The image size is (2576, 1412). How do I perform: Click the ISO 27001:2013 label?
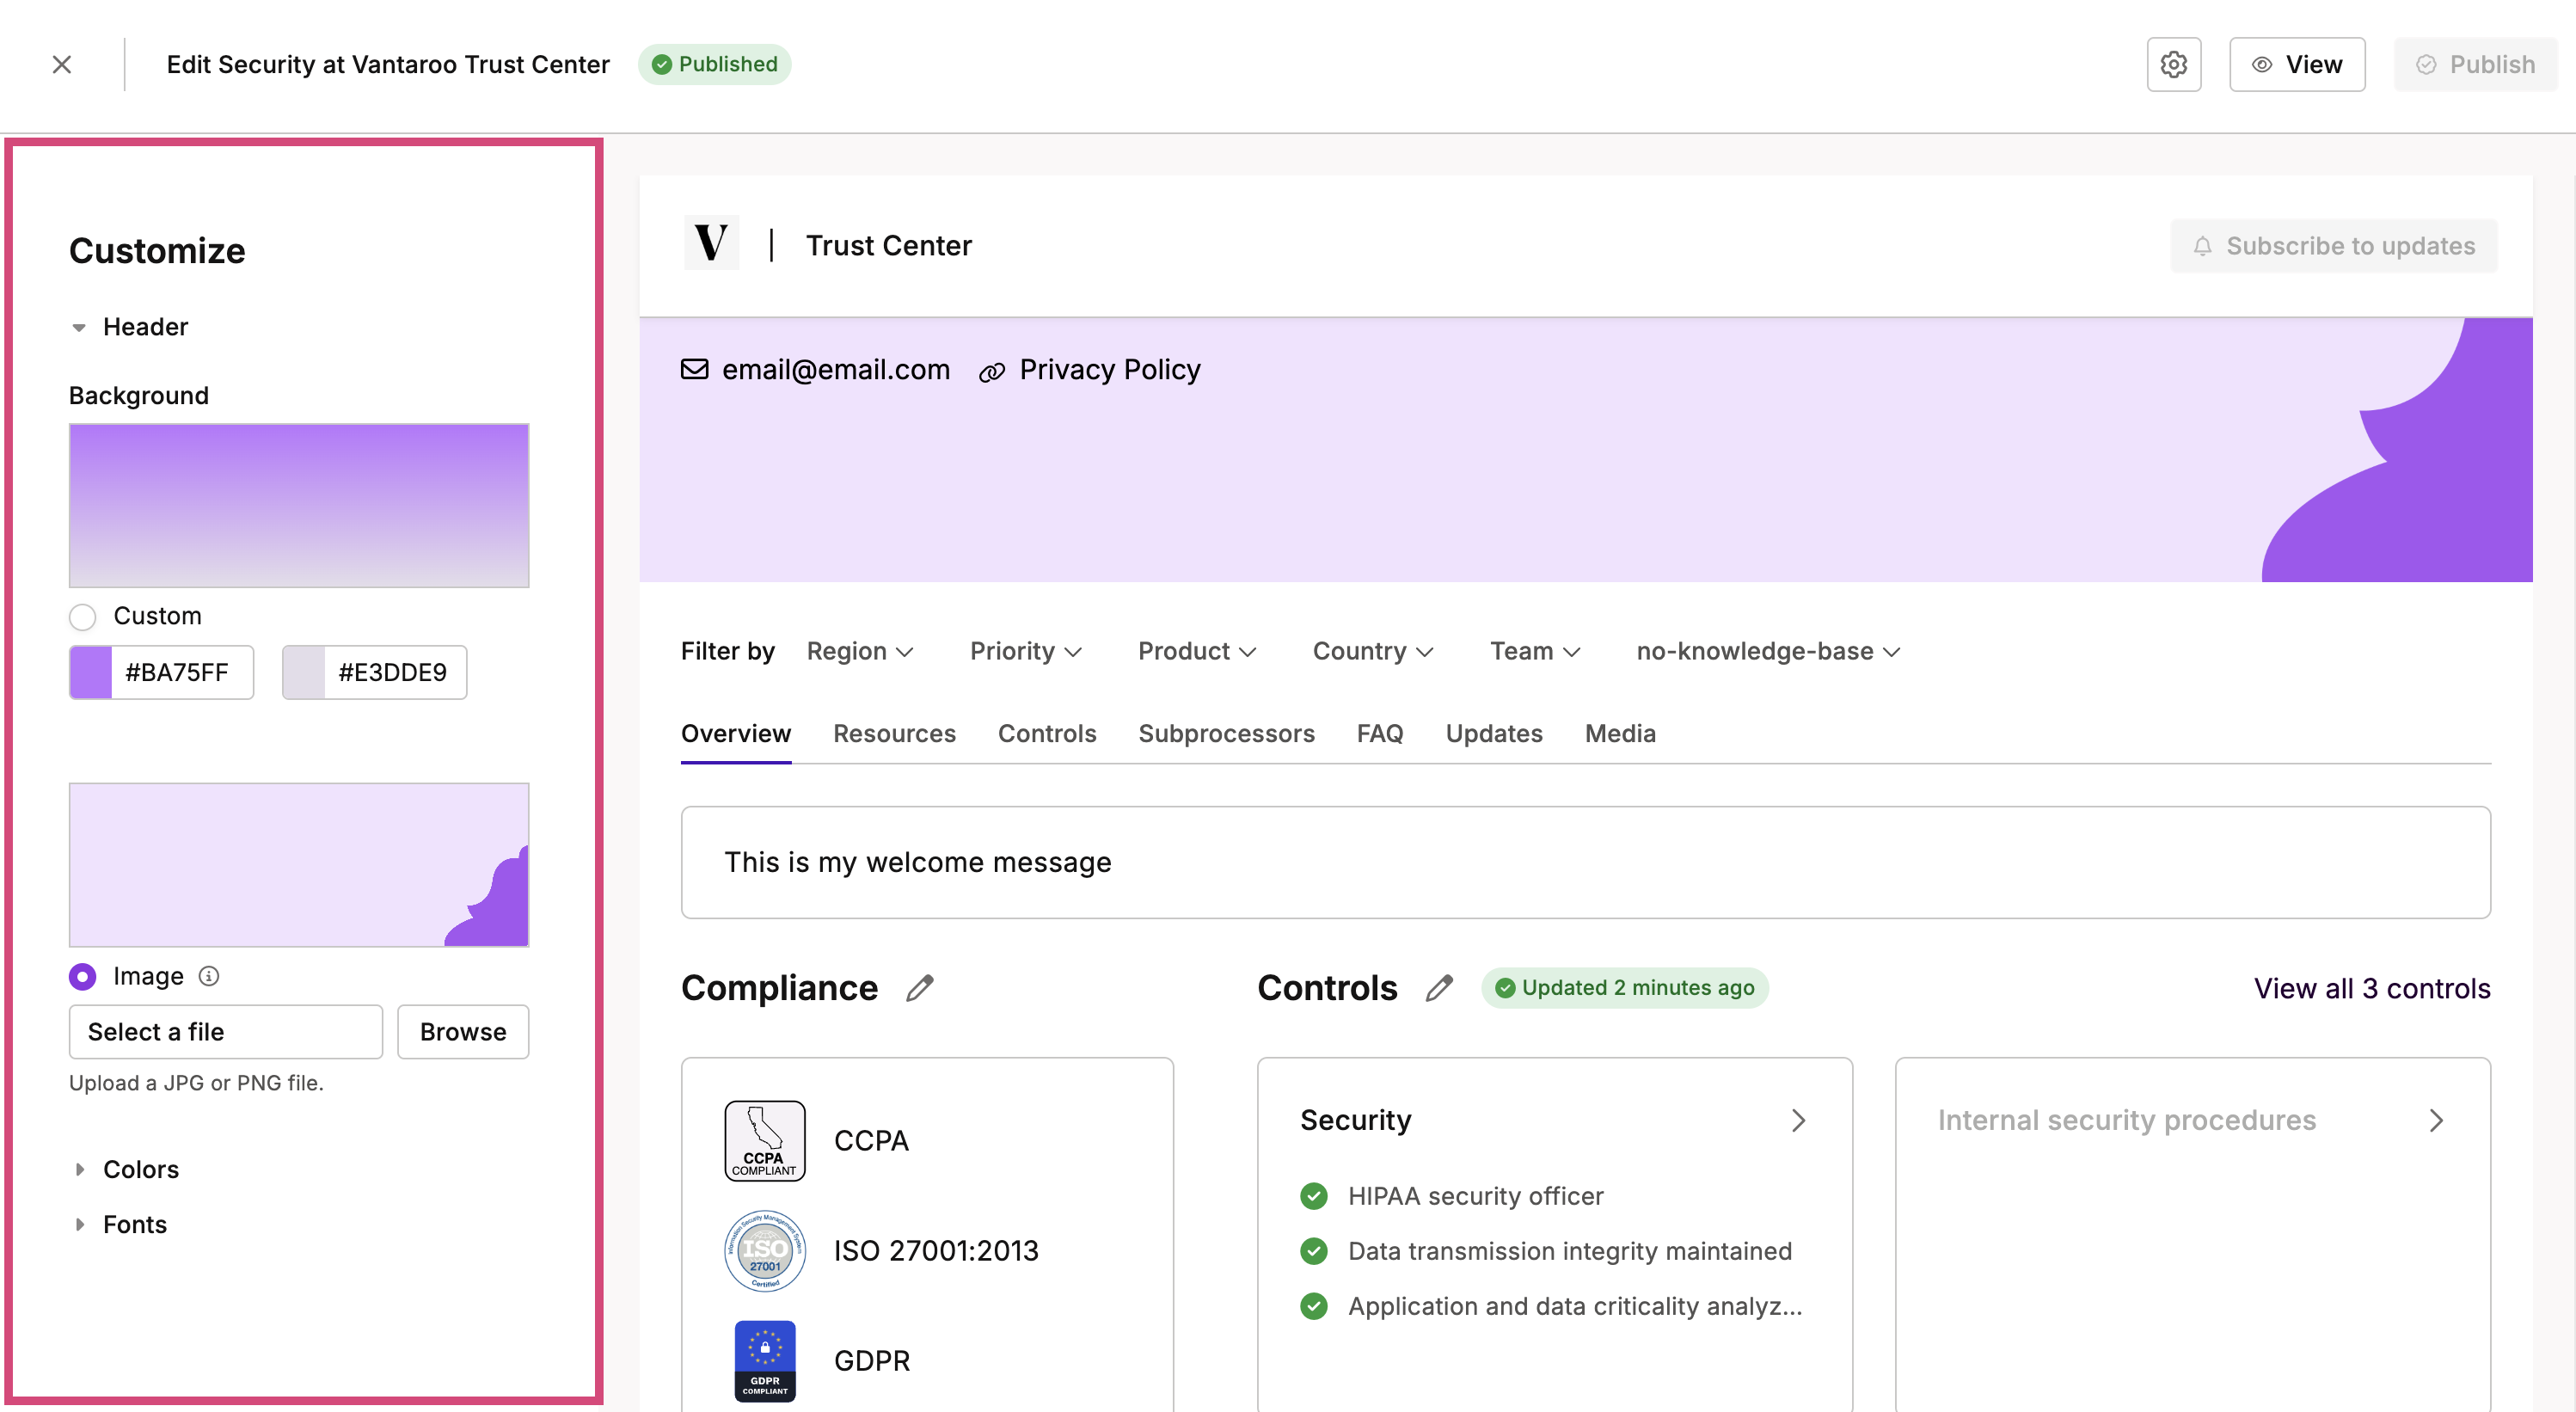pyautogui.click(x=936, y=1250)
